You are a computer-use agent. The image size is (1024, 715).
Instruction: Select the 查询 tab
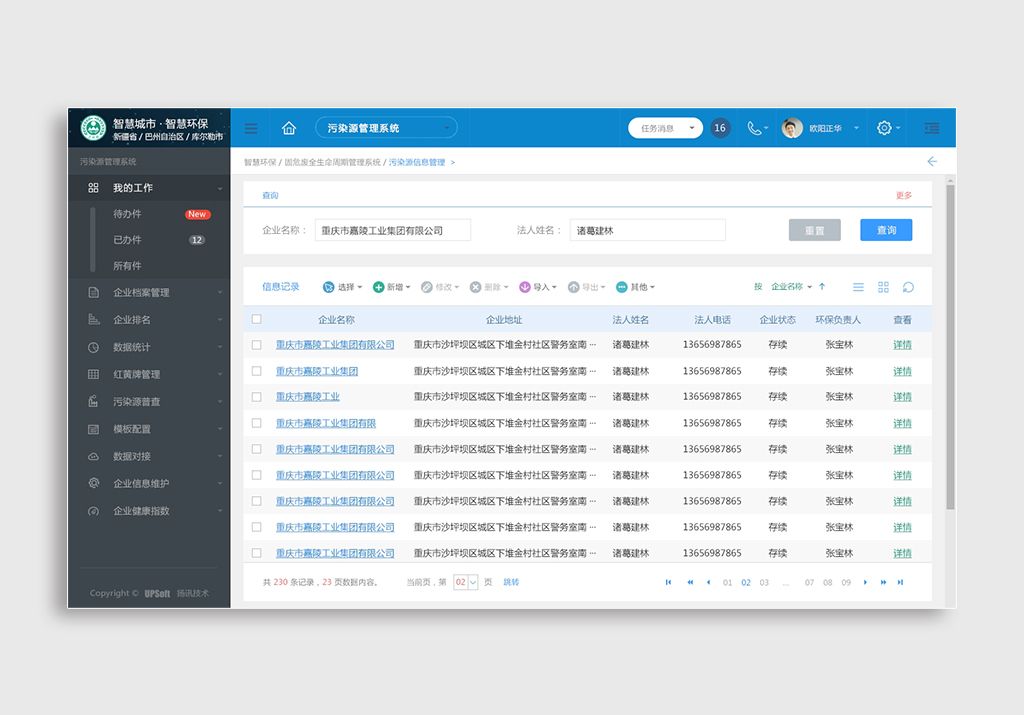[270, 195]
